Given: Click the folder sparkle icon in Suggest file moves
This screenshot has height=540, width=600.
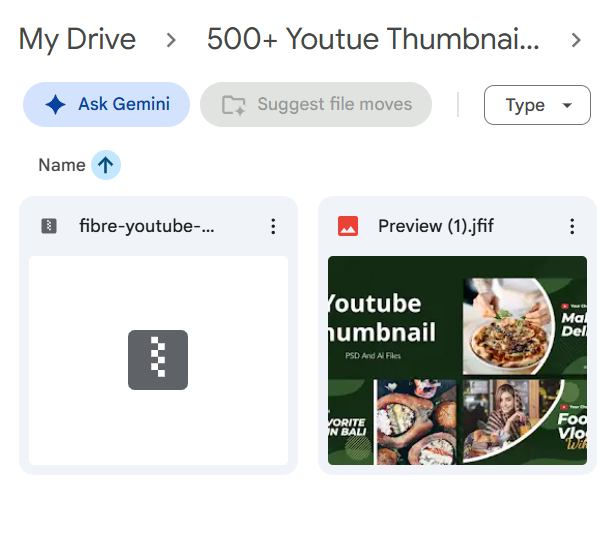Looking at the screenshot, I should 233,105.
